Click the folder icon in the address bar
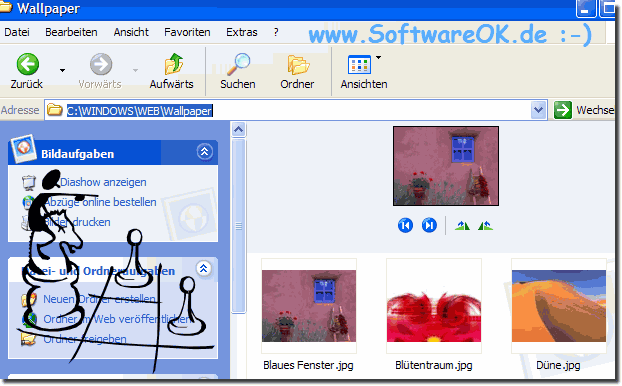622x386 pixels. [x=55, y=109]
